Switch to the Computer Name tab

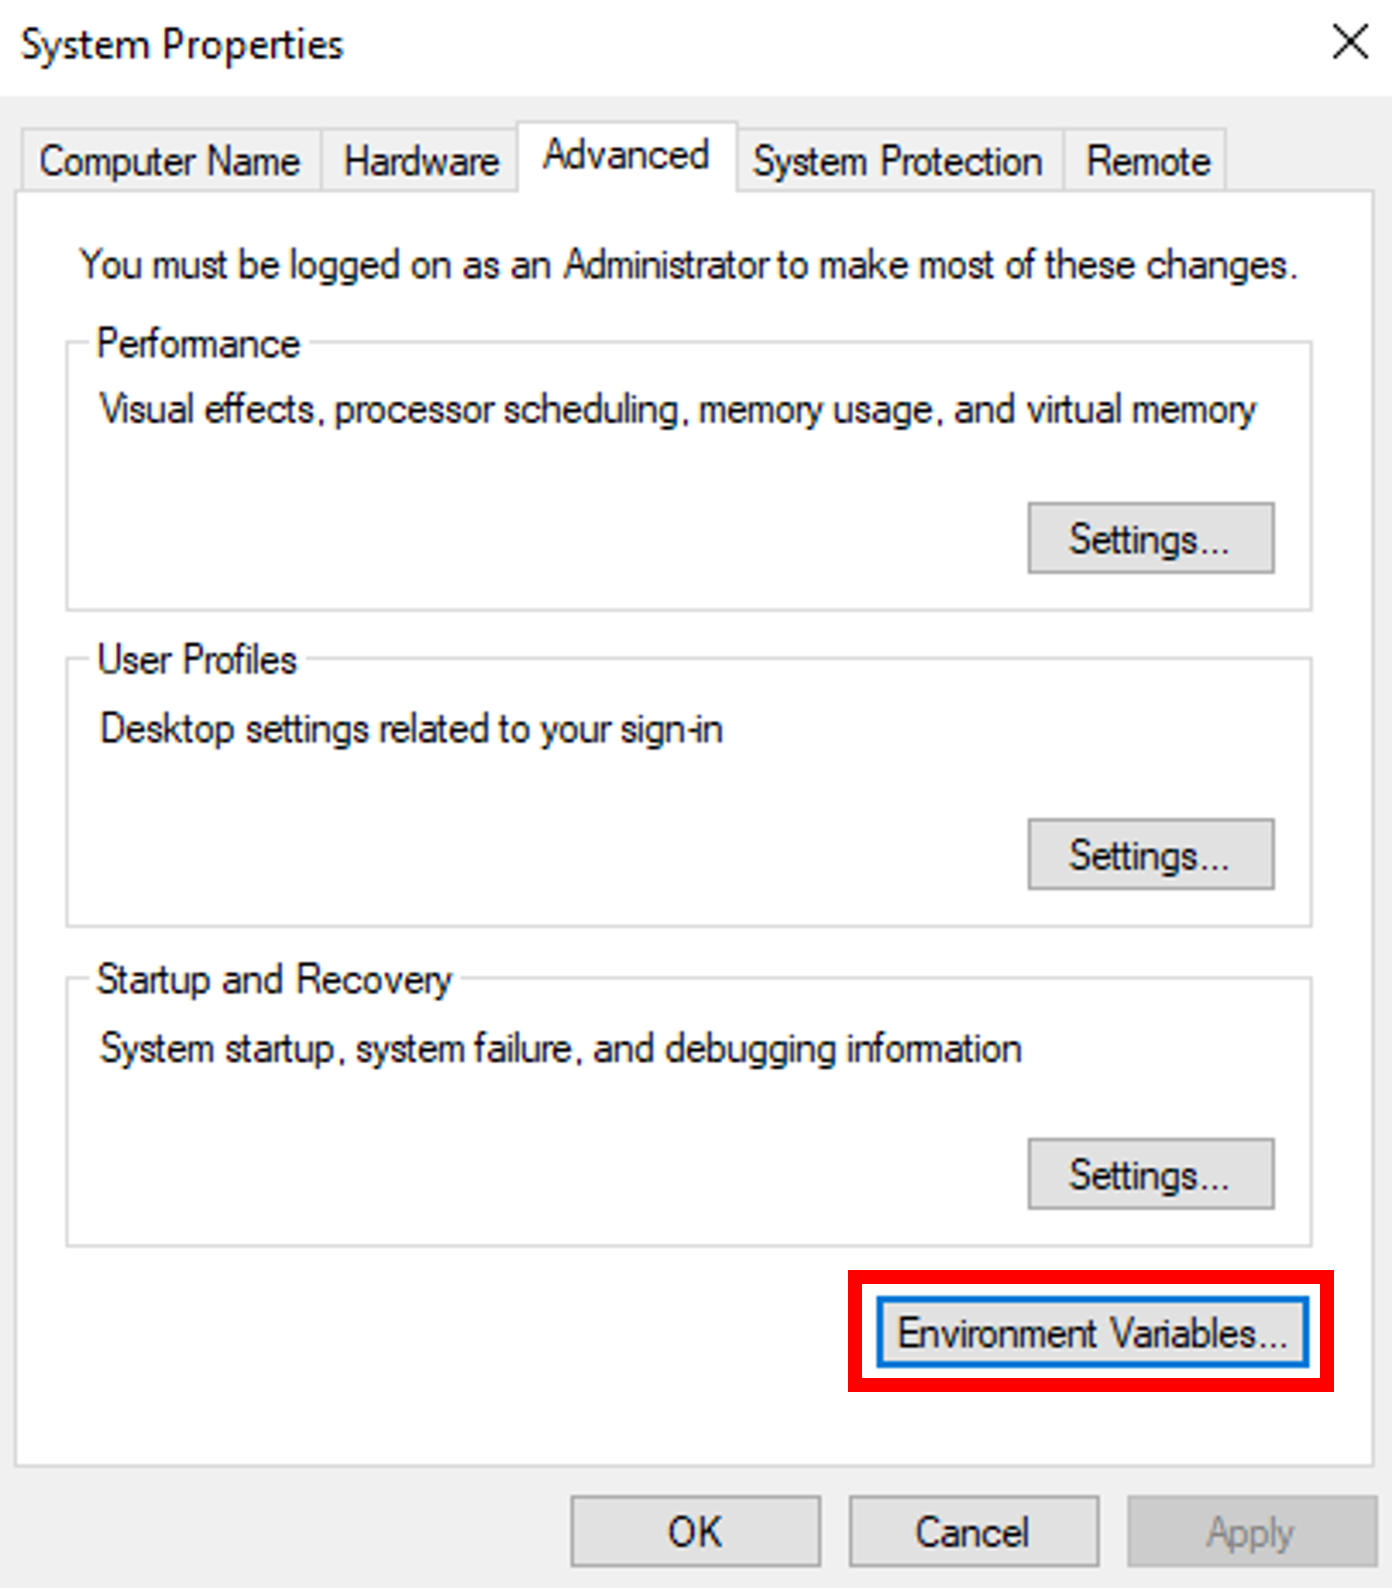[x=169, y=161]
